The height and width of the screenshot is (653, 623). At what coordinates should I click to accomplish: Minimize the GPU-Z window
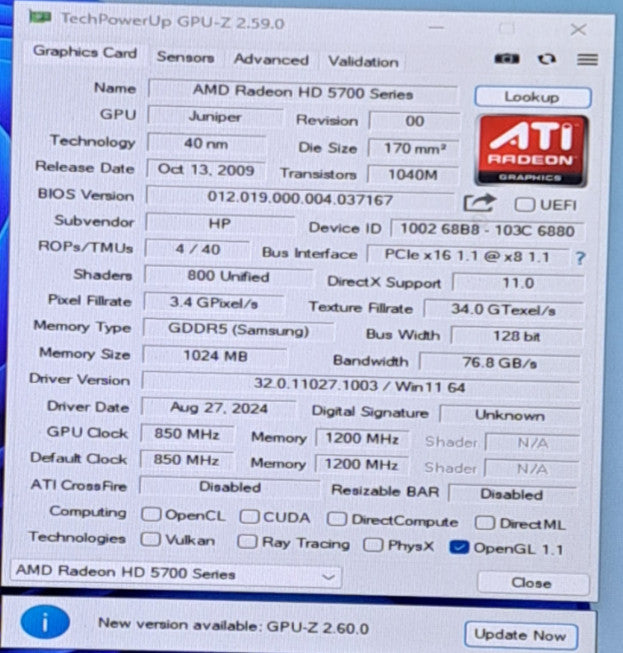436,27
